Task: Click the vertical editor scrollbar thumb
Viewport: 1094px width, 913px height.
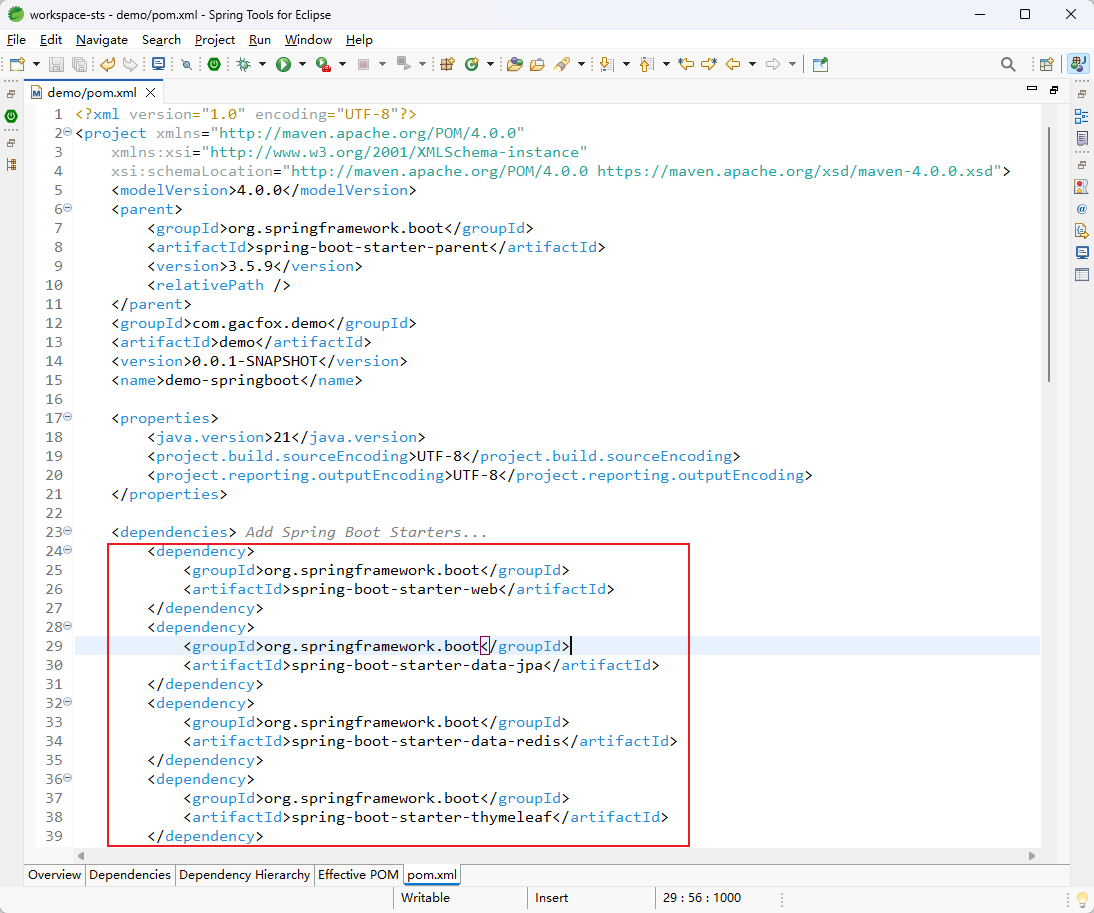Action: click(x=1049, y=255)
